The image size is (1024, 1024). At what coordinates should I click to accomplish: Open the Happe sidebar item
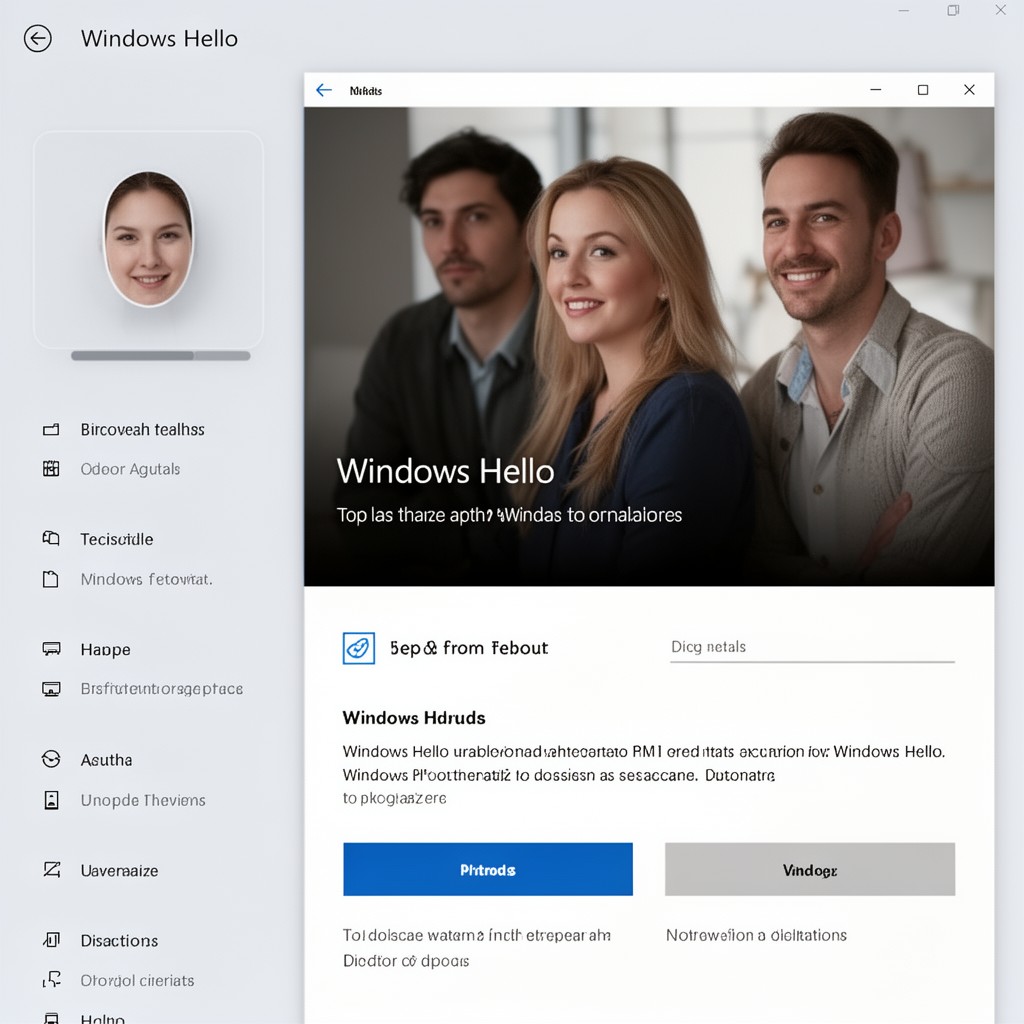pyautogui.click(x=105, y=649)
